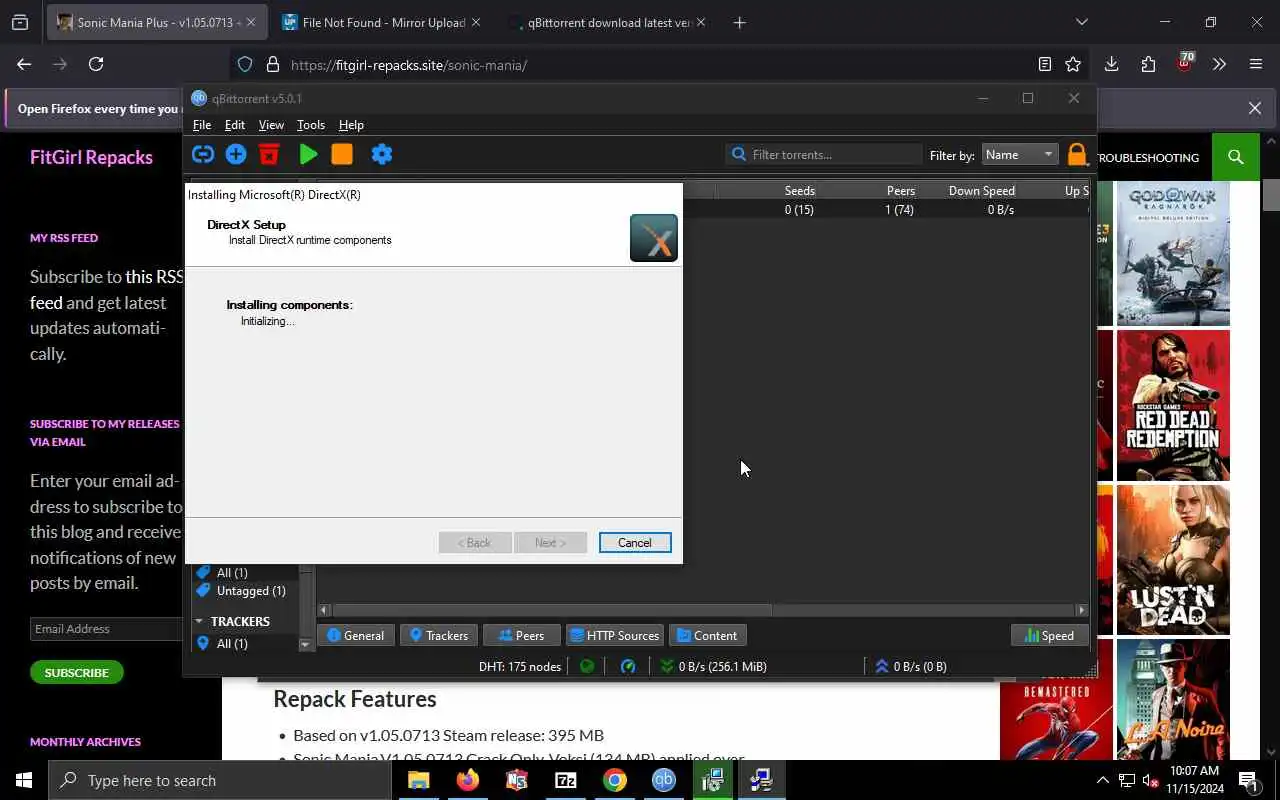Open the Lust'N Dead game thumbnail
The image size is (1280, 800).
coord(1173,560)
